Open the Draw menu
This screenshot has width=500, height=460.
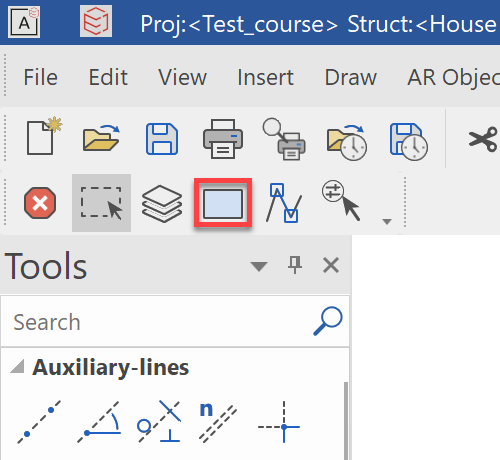pyautogui.click(x=351, y=77)
